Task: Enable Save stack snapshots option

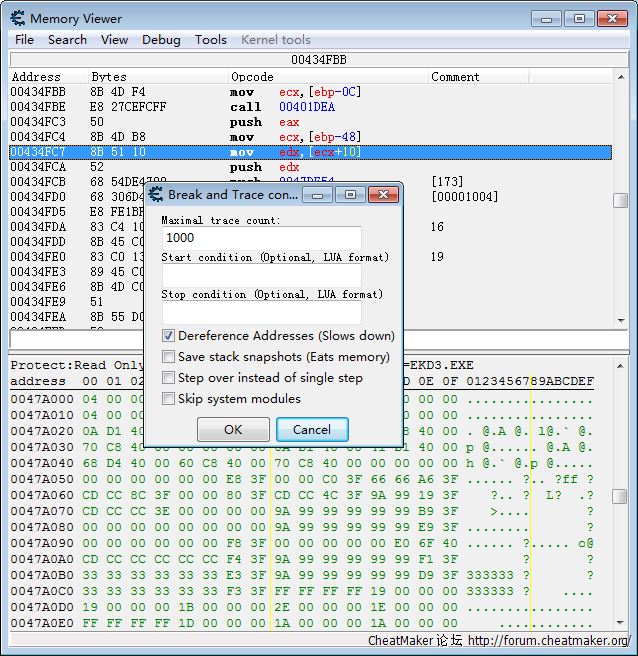Action: click(169, 357)
